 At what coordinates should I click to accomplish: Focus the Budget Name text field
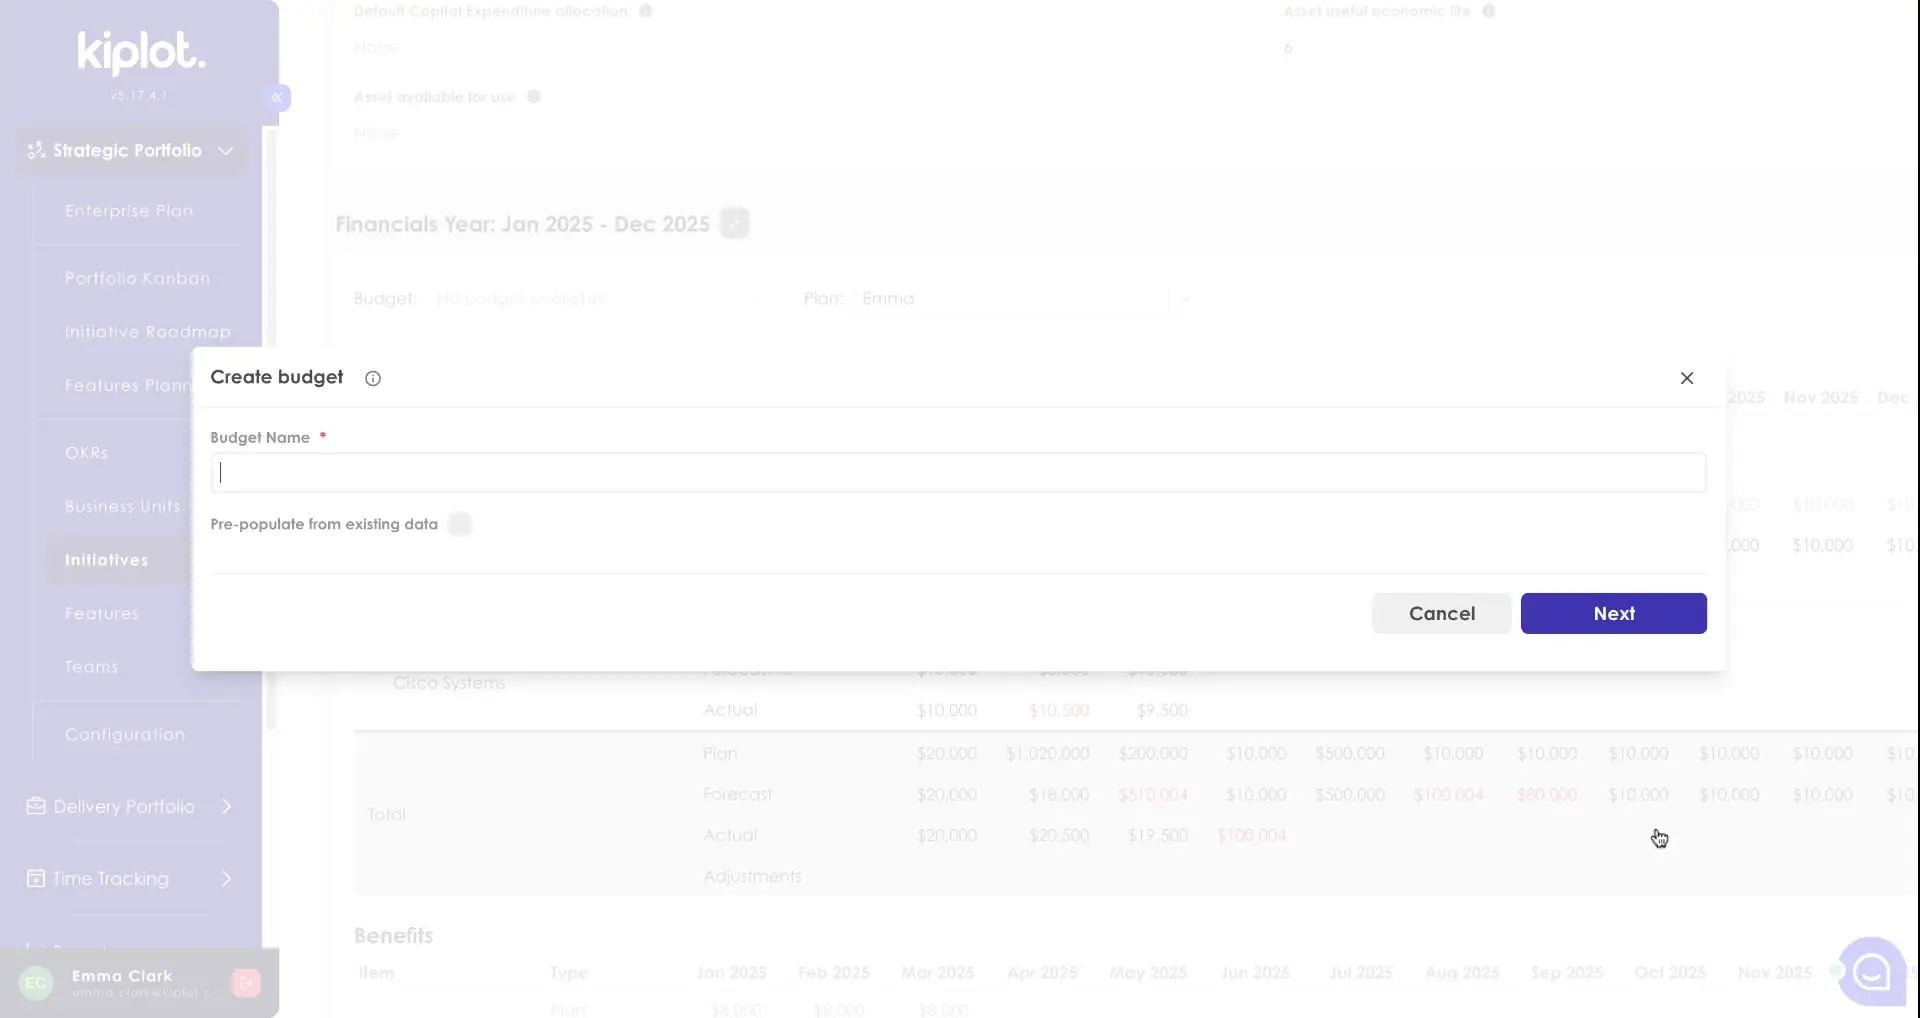[x=957, y=473]
